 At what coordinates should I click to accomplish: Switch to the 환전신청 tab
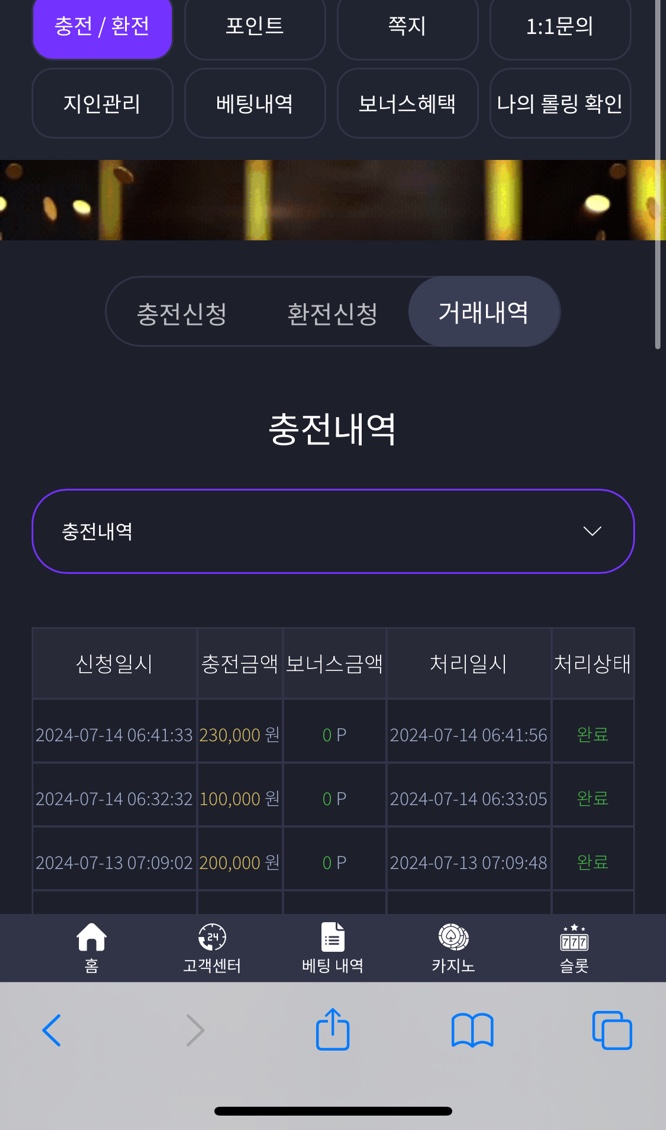(x=332, y=313)
